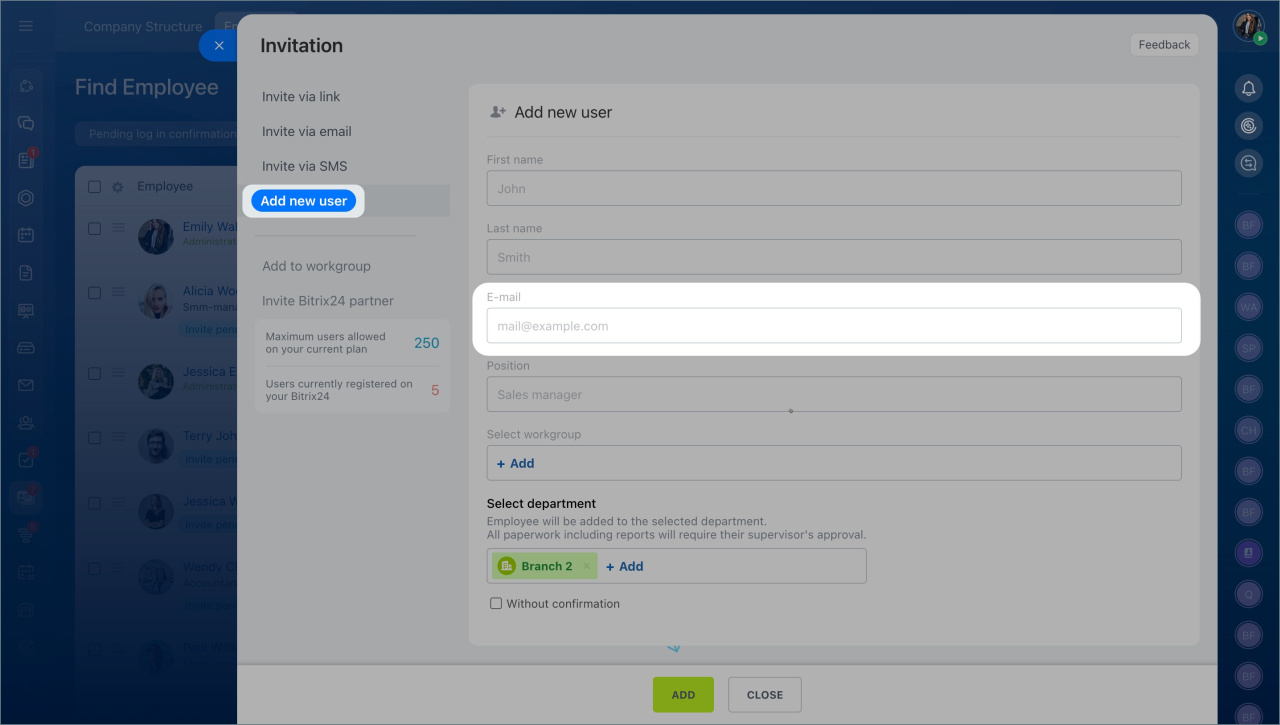Viewport: 1280px width, 725px height.
Task: Click + Add under Select workgroup
Action: (516, 463)
